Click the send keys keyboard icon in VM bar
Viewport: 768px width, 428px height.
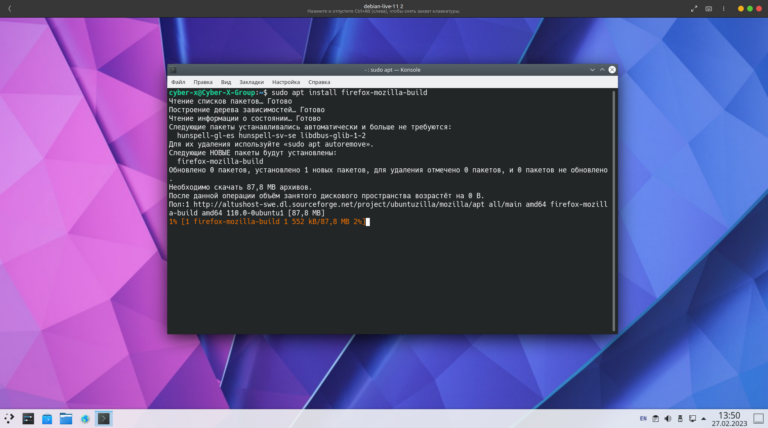point(709,8)
